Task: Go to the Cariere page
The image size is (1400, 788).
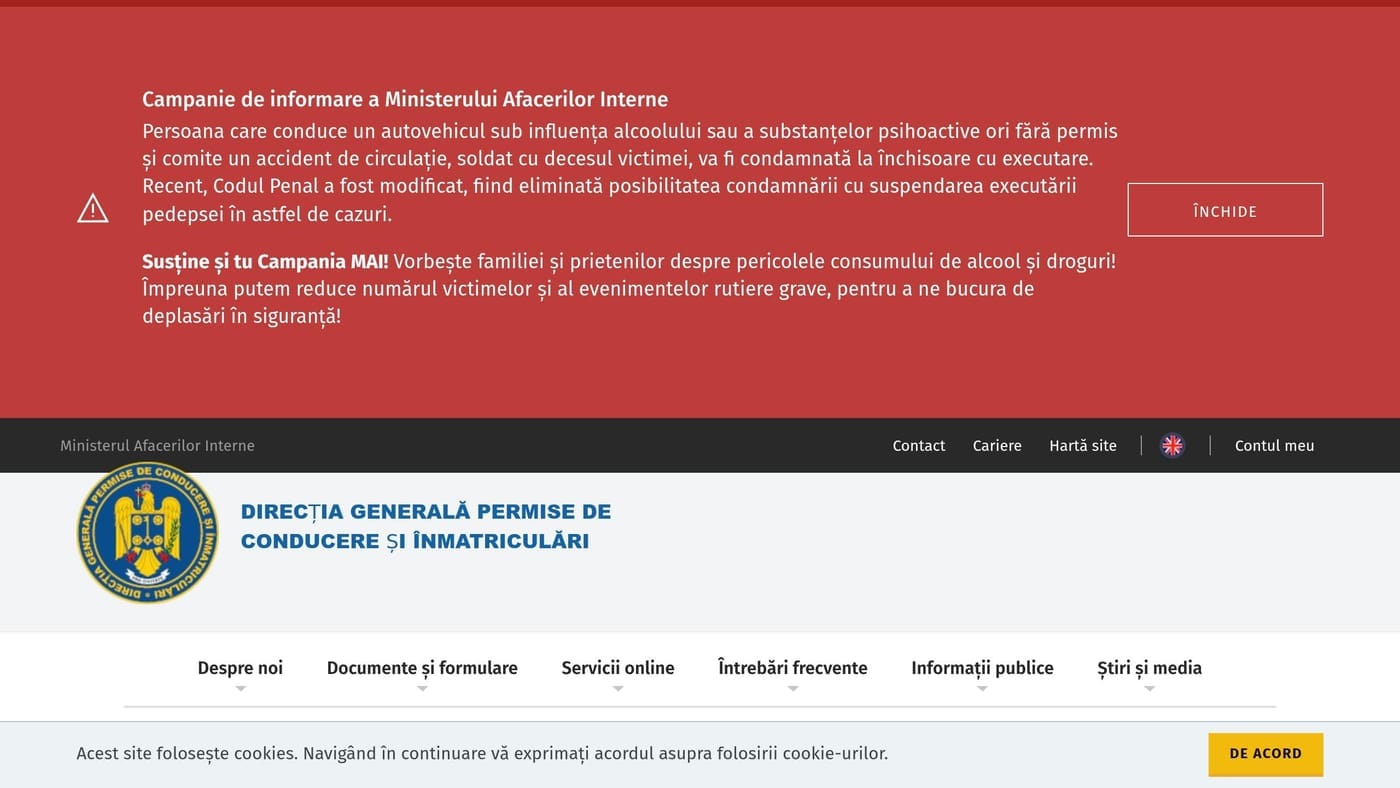Action: [x=997, y=446]
